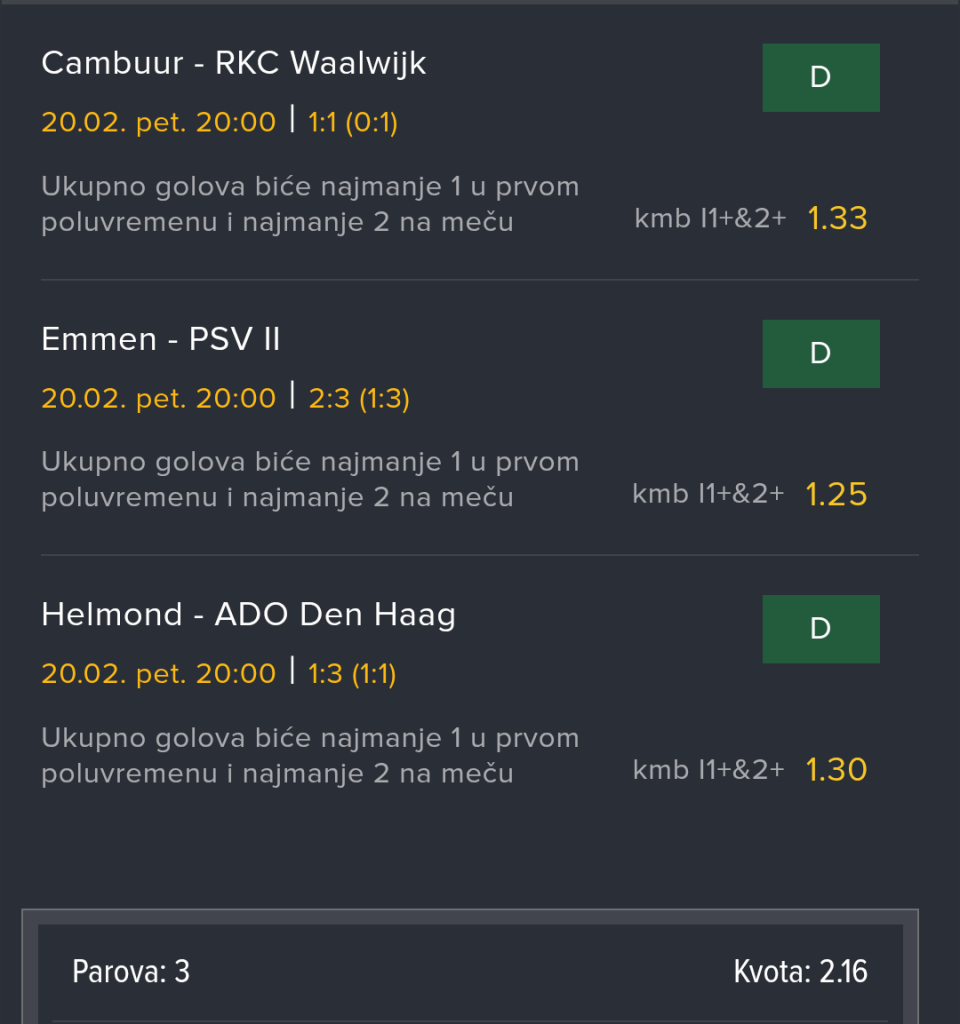Select the 1.25 odds value
The height and width of the screenshot is (1024, 960).
836,494
